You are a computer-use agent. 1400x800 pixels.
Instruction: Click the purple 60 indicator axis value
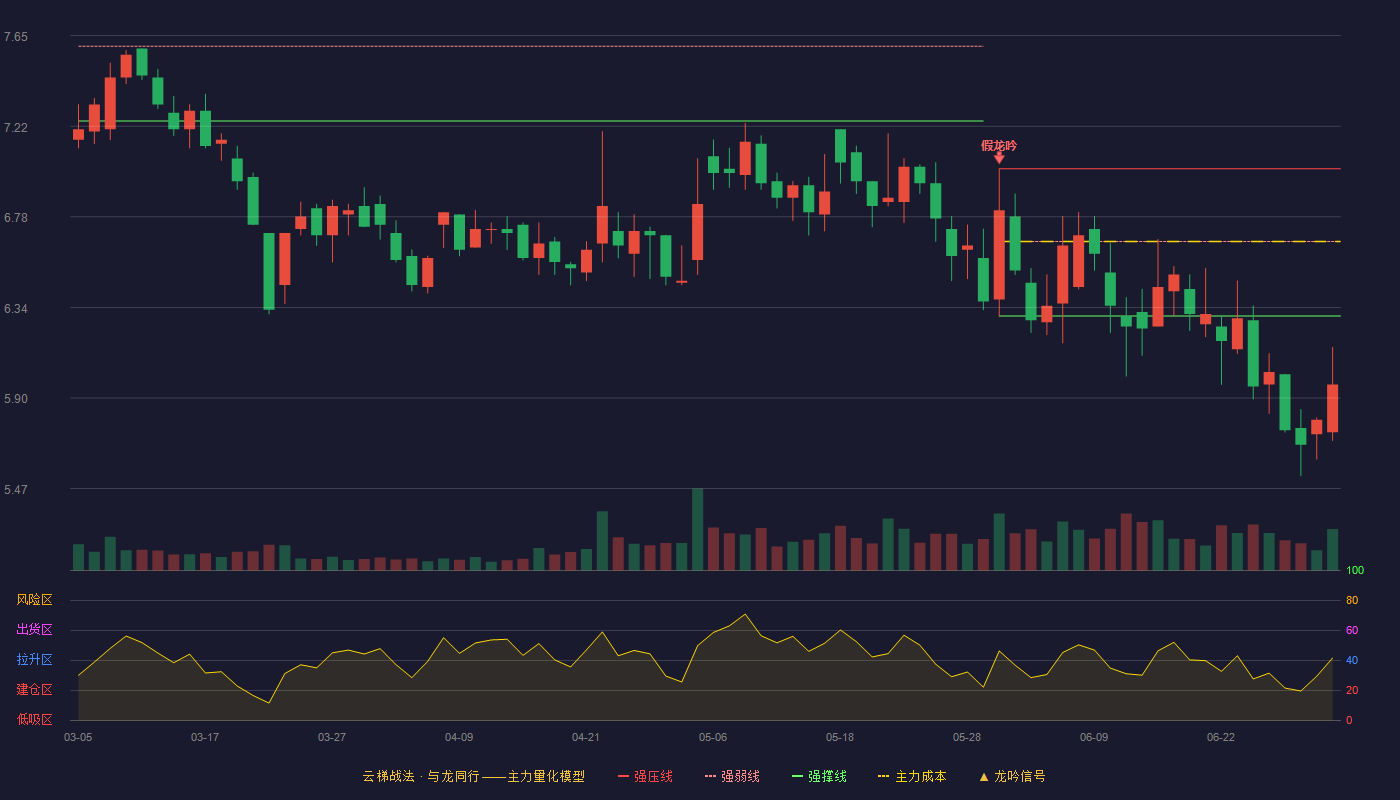pos(1352,630)
